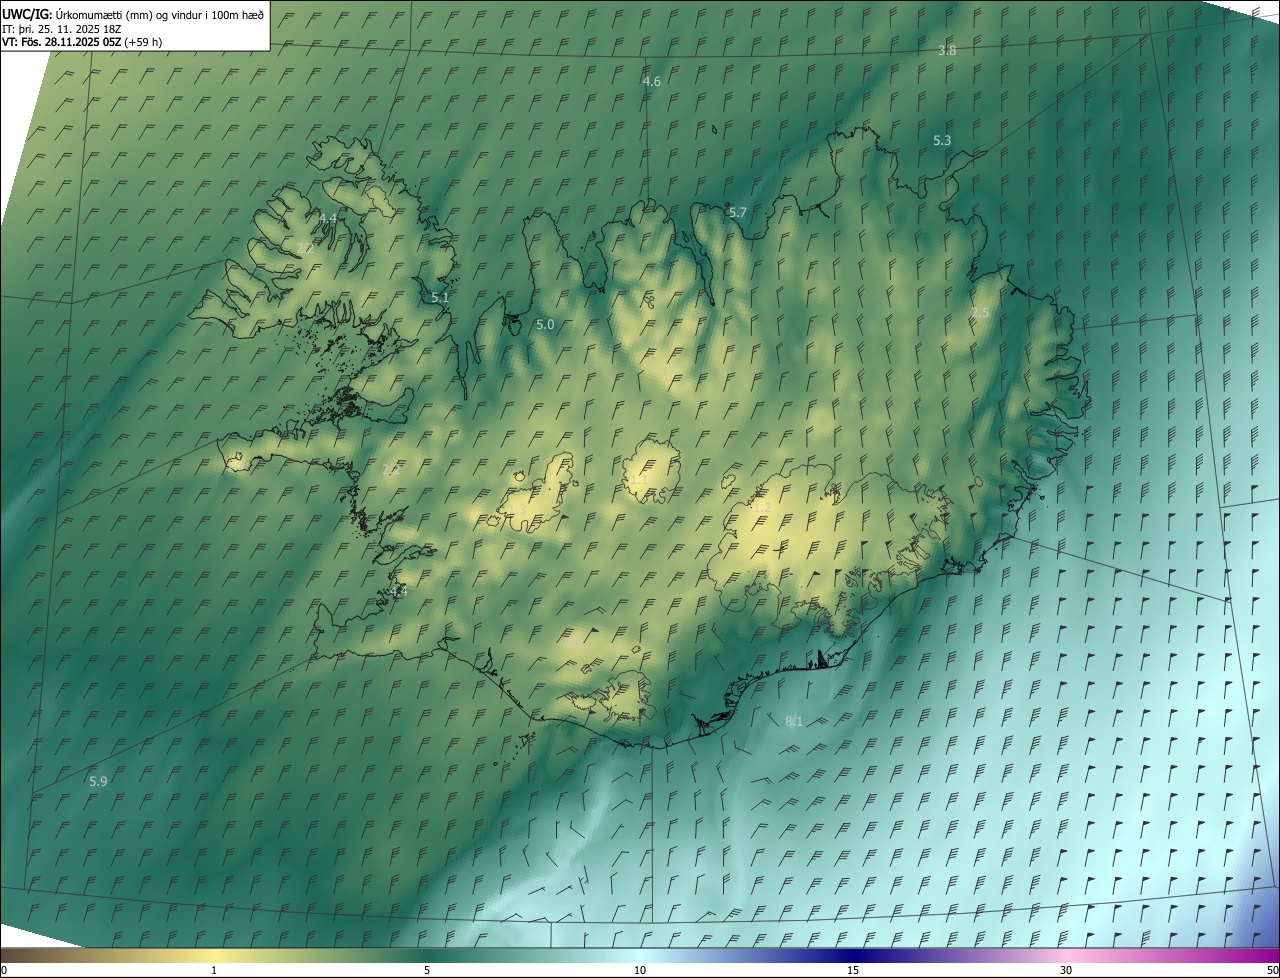Click the 5.7 value label on the map

[x=738, y=213]
